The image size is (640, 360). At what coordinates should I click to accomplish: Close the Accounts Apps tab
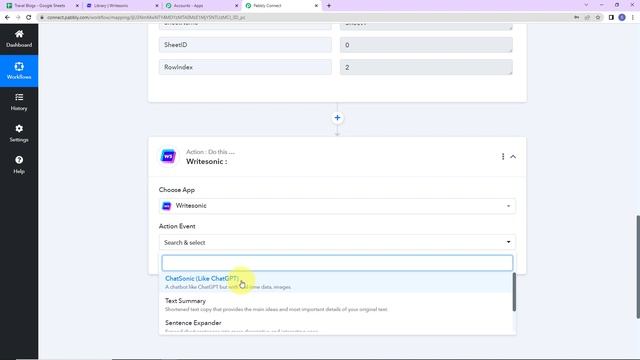[x=236, y=6]
